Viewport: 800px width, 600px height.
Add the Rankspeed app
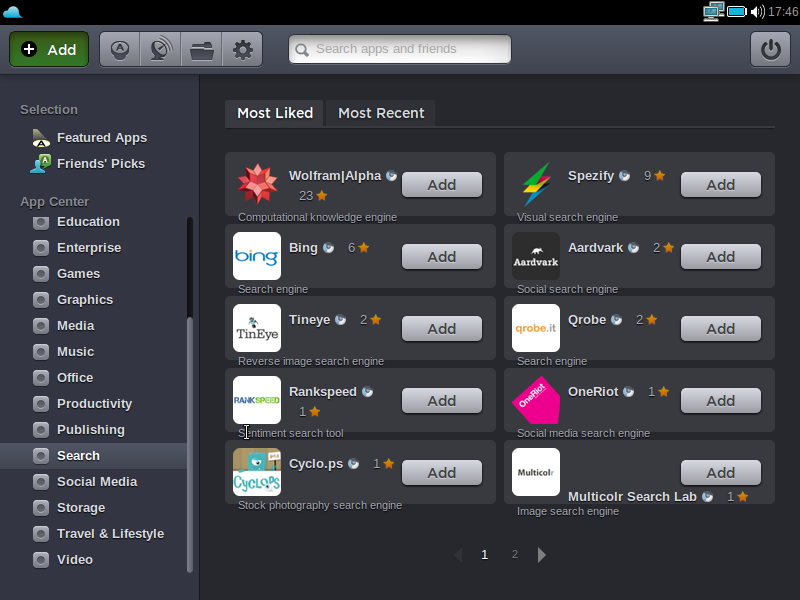click(441, 400)
